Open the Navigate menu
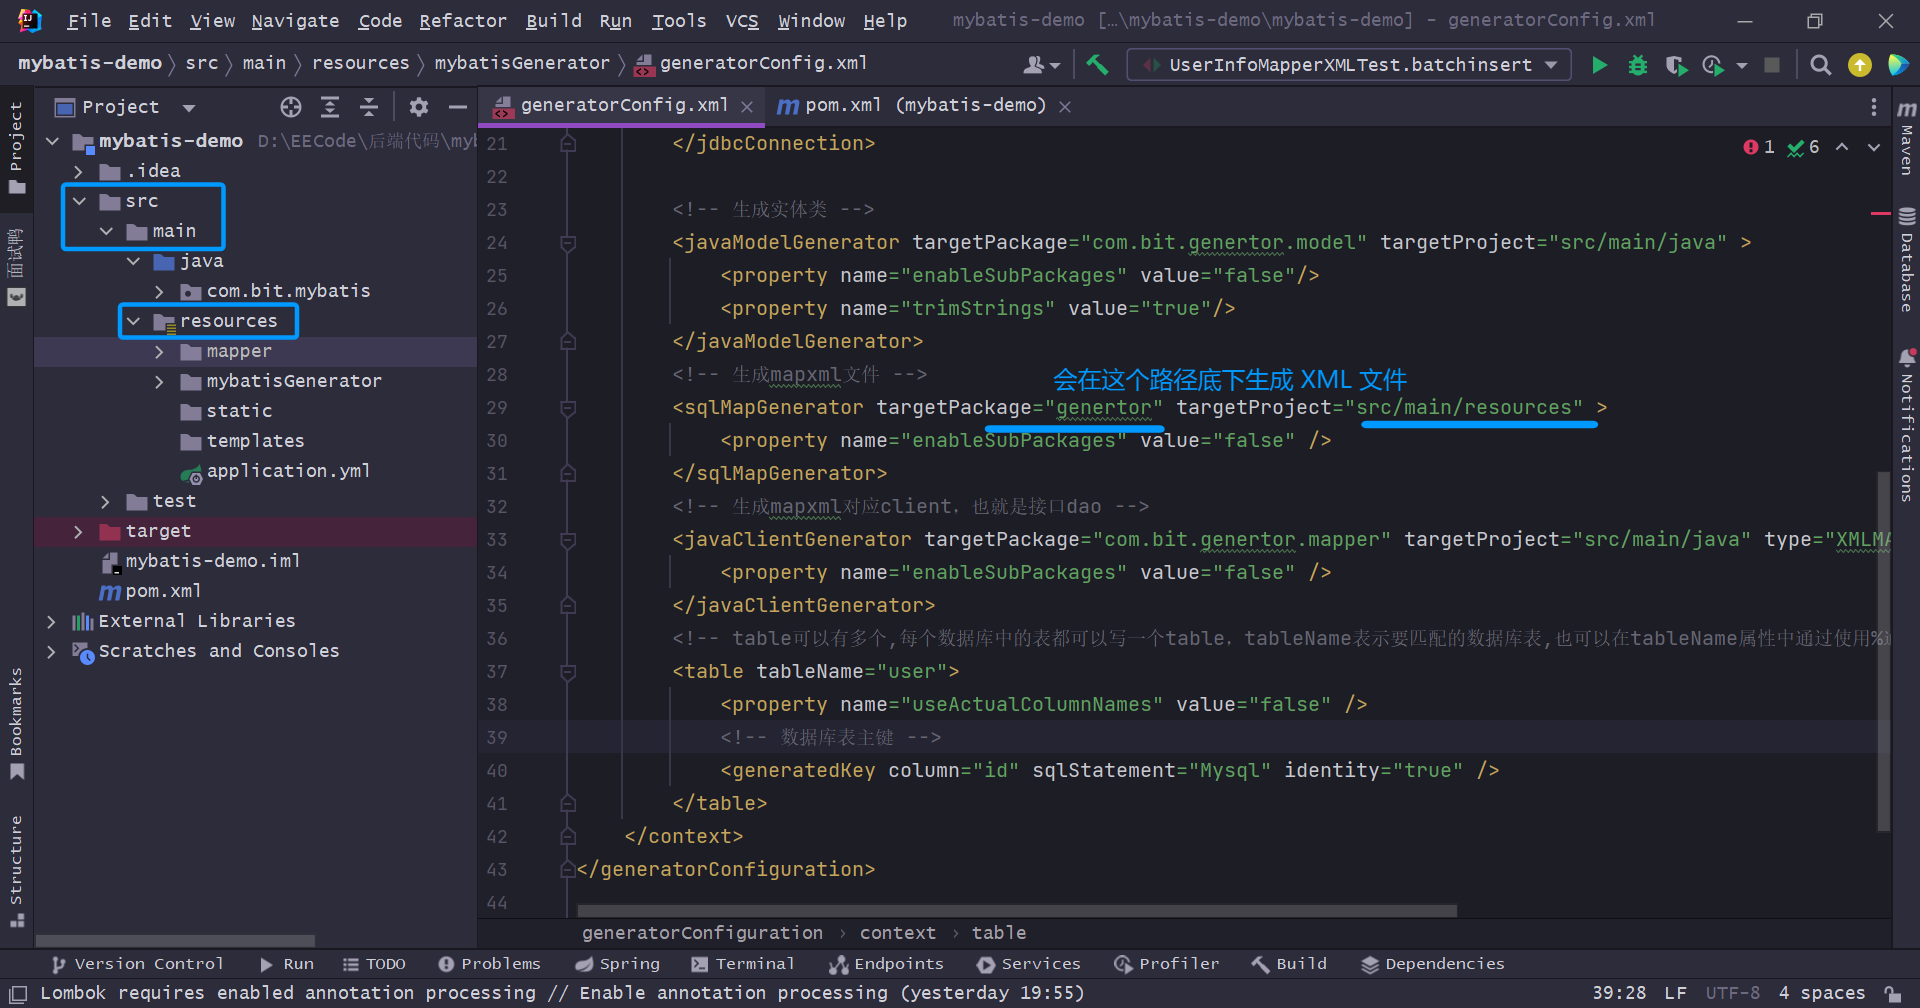This screenshot has width=1920, height=1008. coord(295,21)
